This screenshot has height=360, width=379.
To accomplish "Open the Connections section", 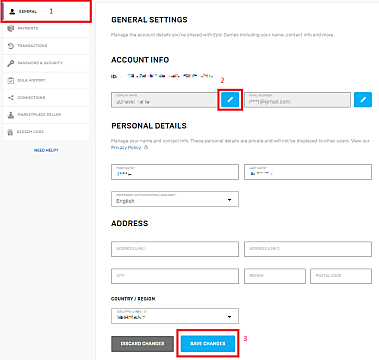I will (46, 98).
